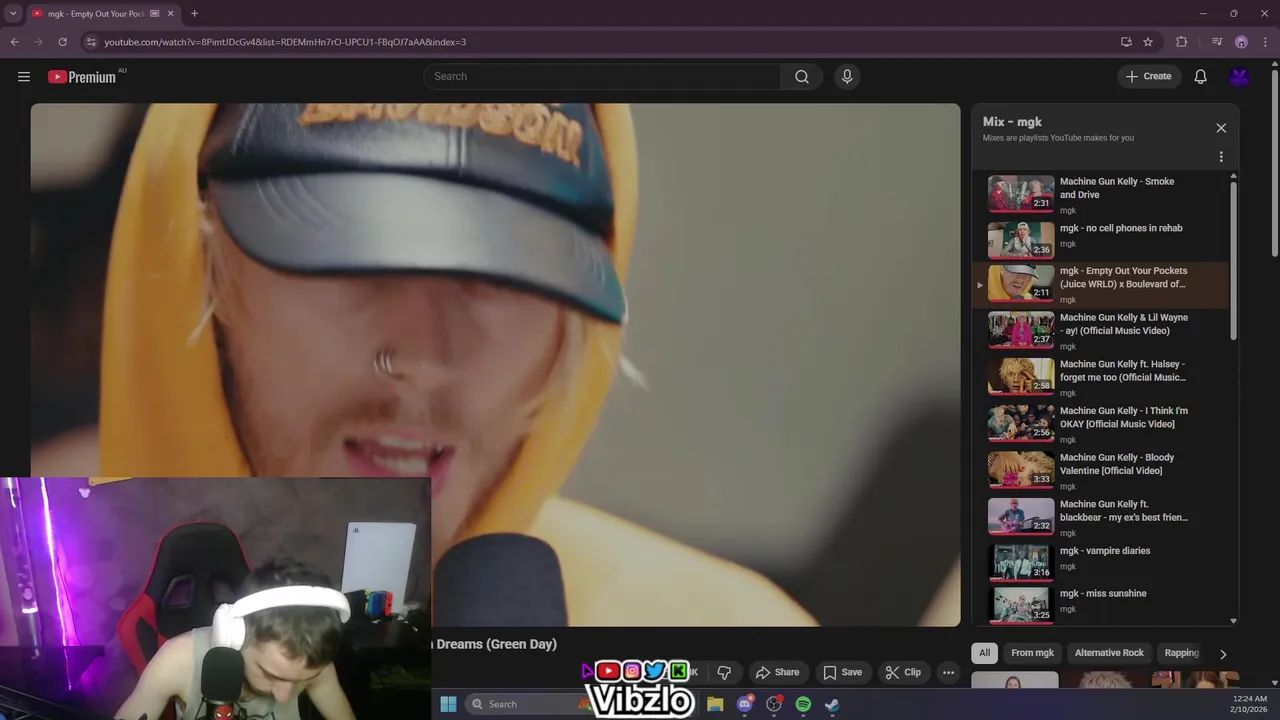
Task: Click the playlist panel scrollbar
Action: coord(1233,260)
